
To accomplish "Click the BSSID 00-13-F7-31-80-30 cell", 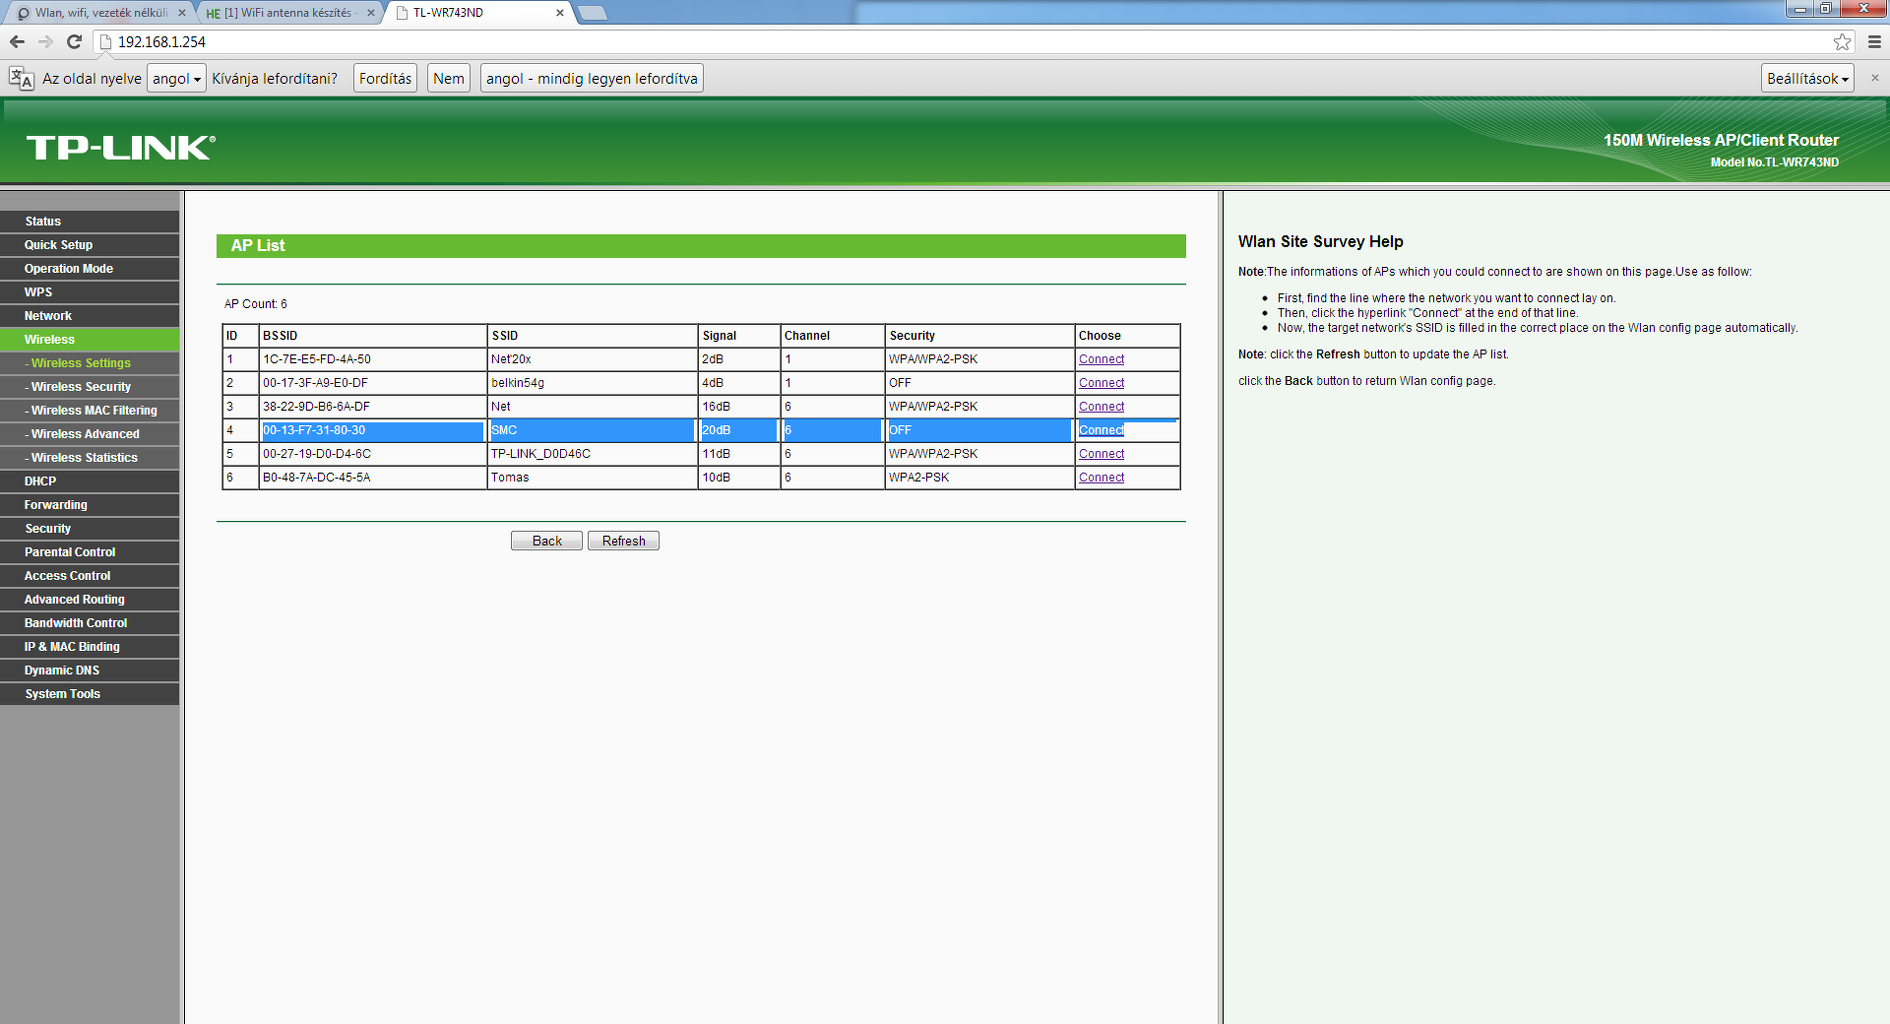I will pos(372,430).
